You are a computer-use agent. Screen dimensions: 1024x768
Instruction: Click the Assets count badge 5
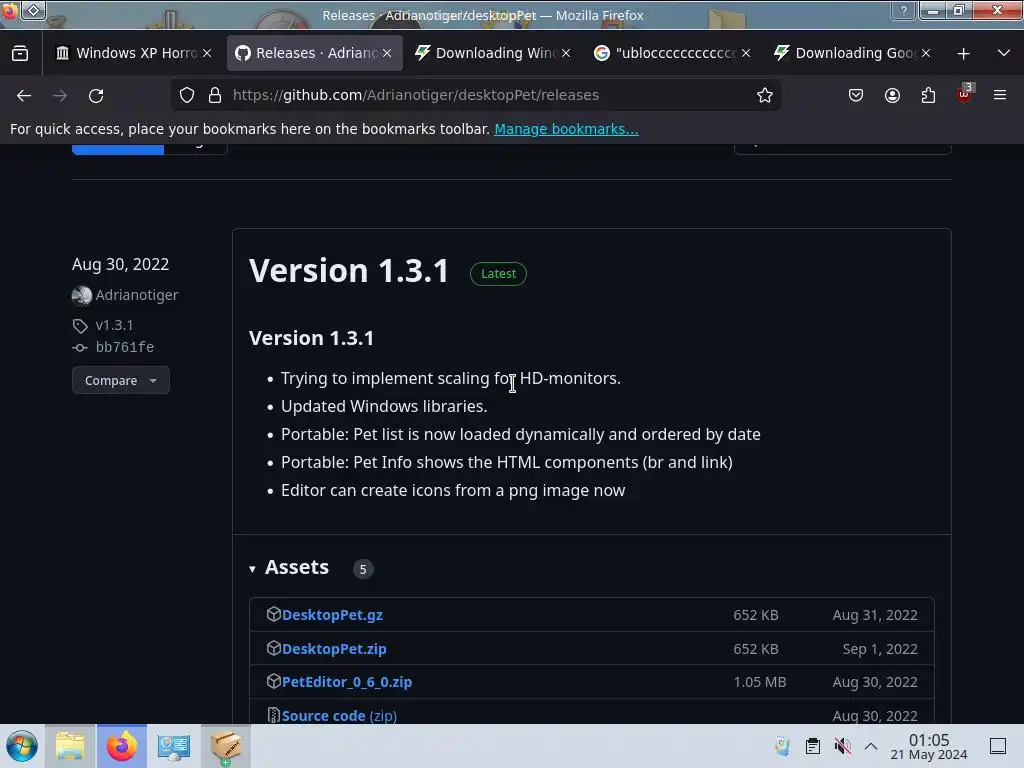[x=363, y=569]
